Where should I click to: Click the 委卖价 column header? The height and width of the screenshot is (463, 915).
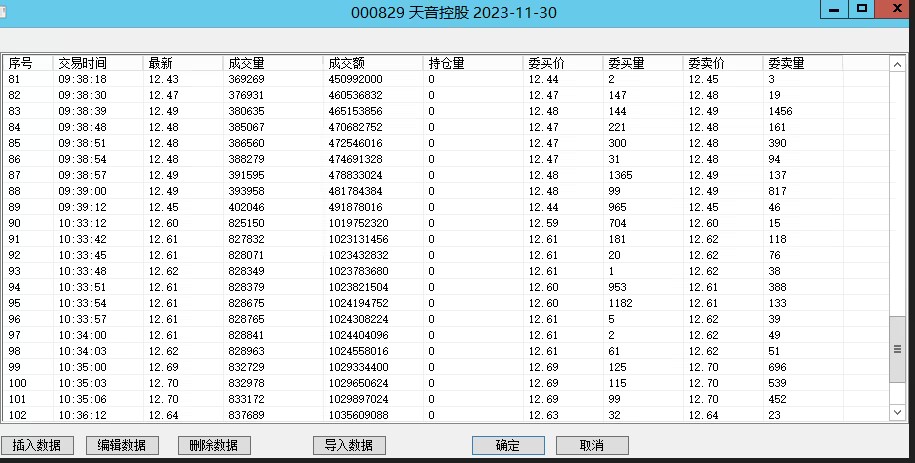coord(723,63)
